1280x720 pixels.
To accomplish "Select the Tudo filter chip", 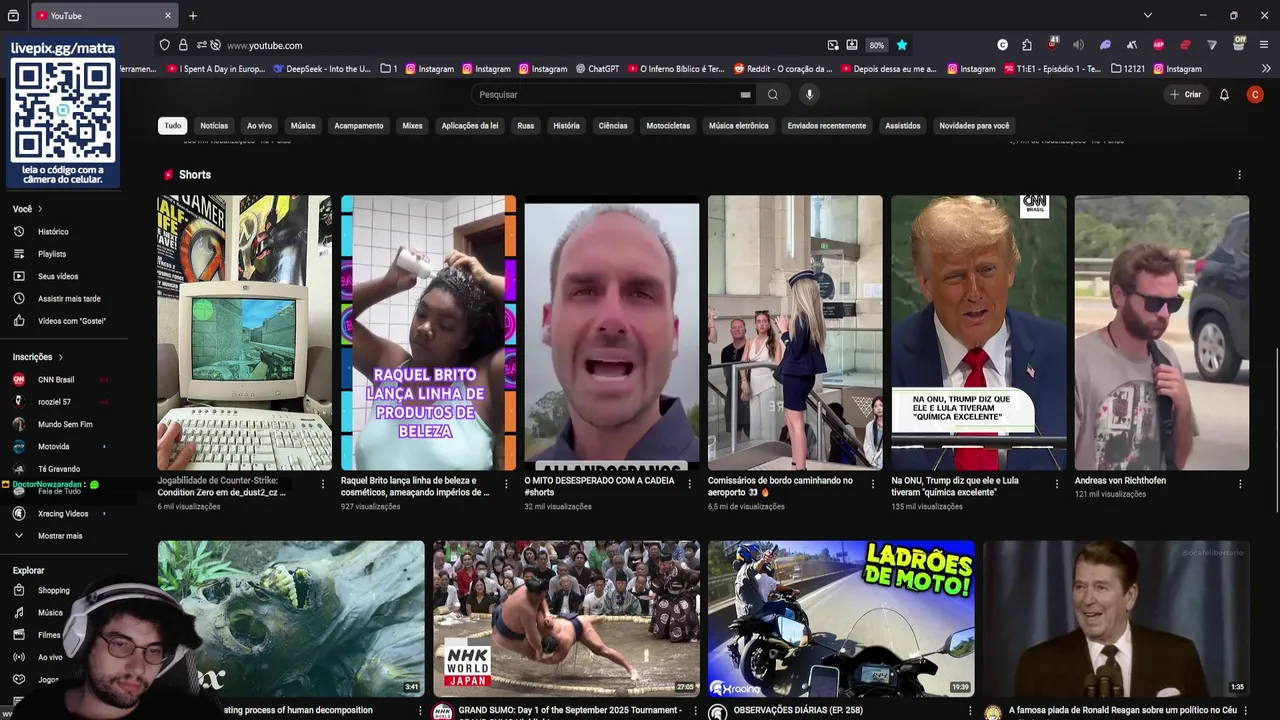I will click(x=173, y=126).
